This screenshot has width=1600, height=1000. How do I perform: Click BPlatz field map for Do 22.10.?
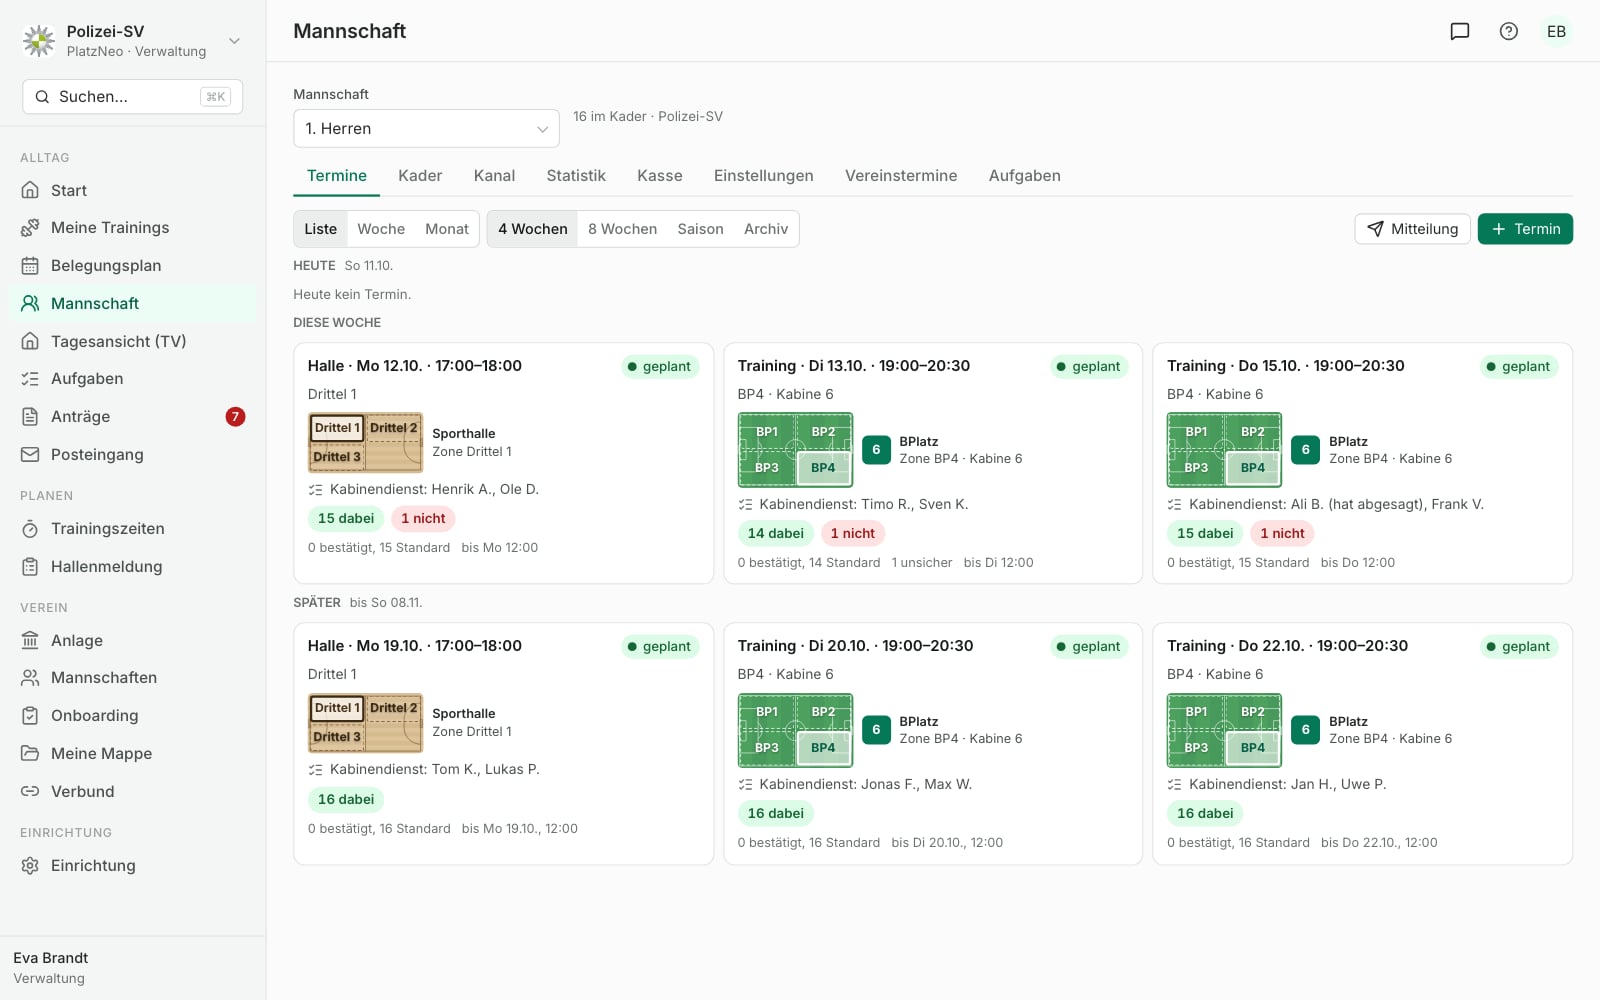point(1224,730)
